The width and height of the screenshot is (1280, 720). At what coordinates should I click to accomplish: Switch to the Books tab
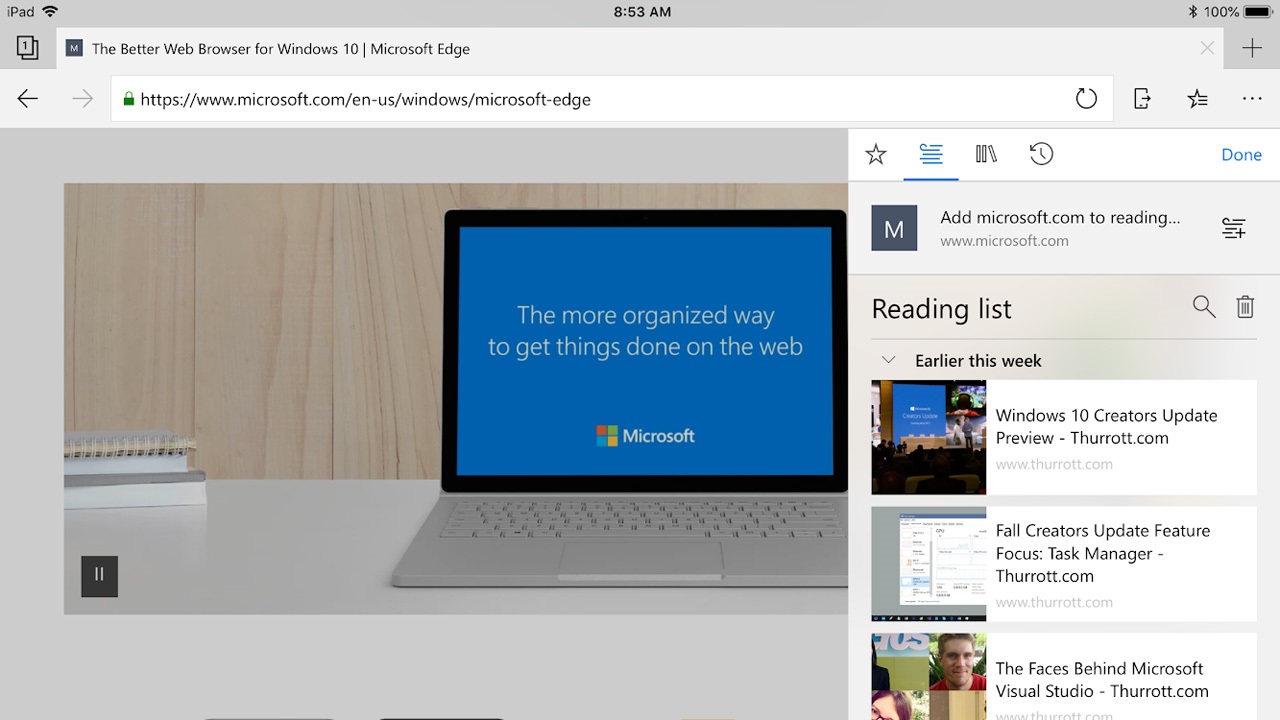986,154
